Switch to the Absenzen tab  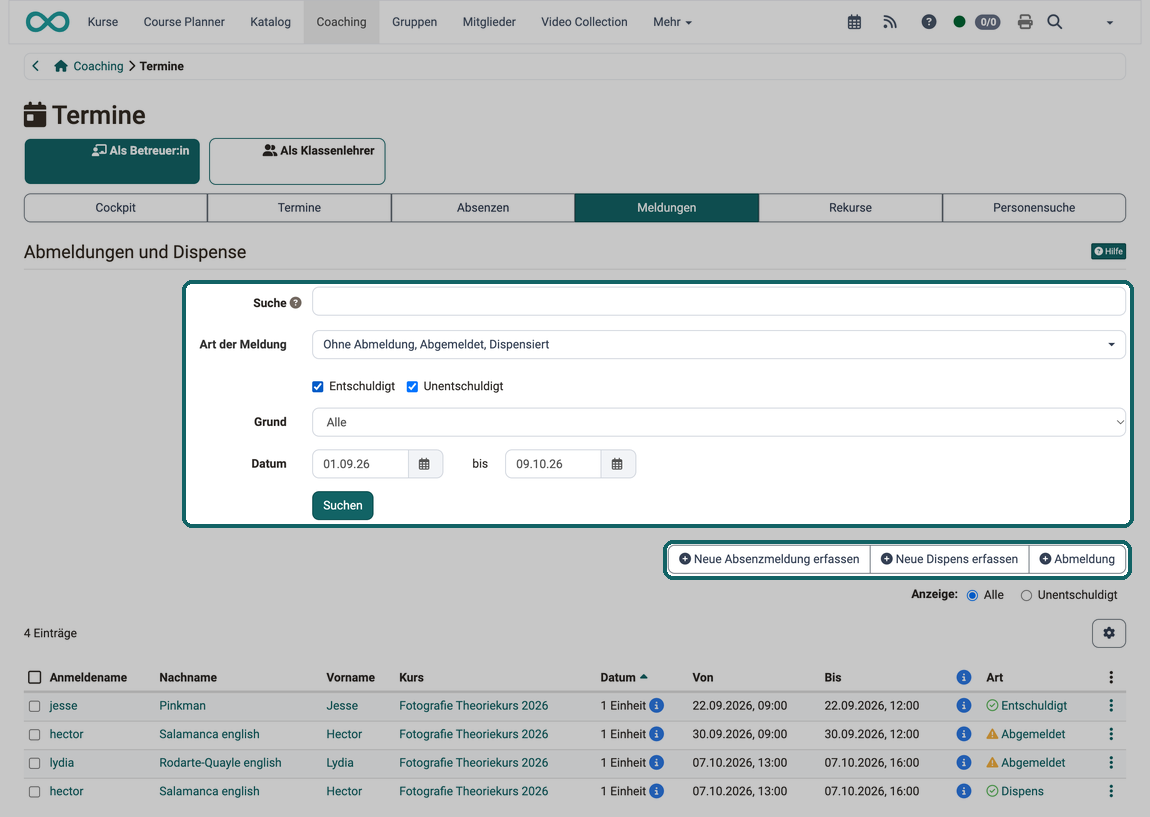pyautogui.click(x=483, y=208)
